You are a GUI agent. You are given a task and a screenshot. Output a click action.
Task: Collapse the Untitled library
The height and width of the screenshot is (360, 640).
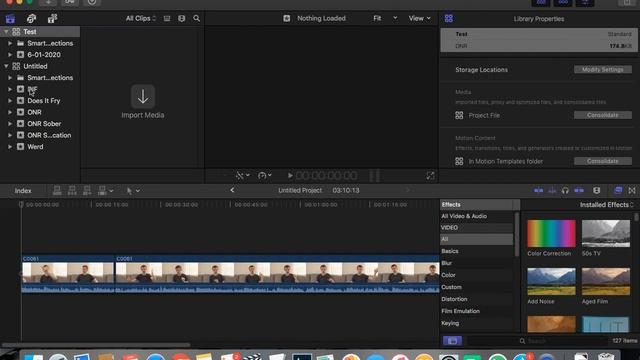point(6,66)
